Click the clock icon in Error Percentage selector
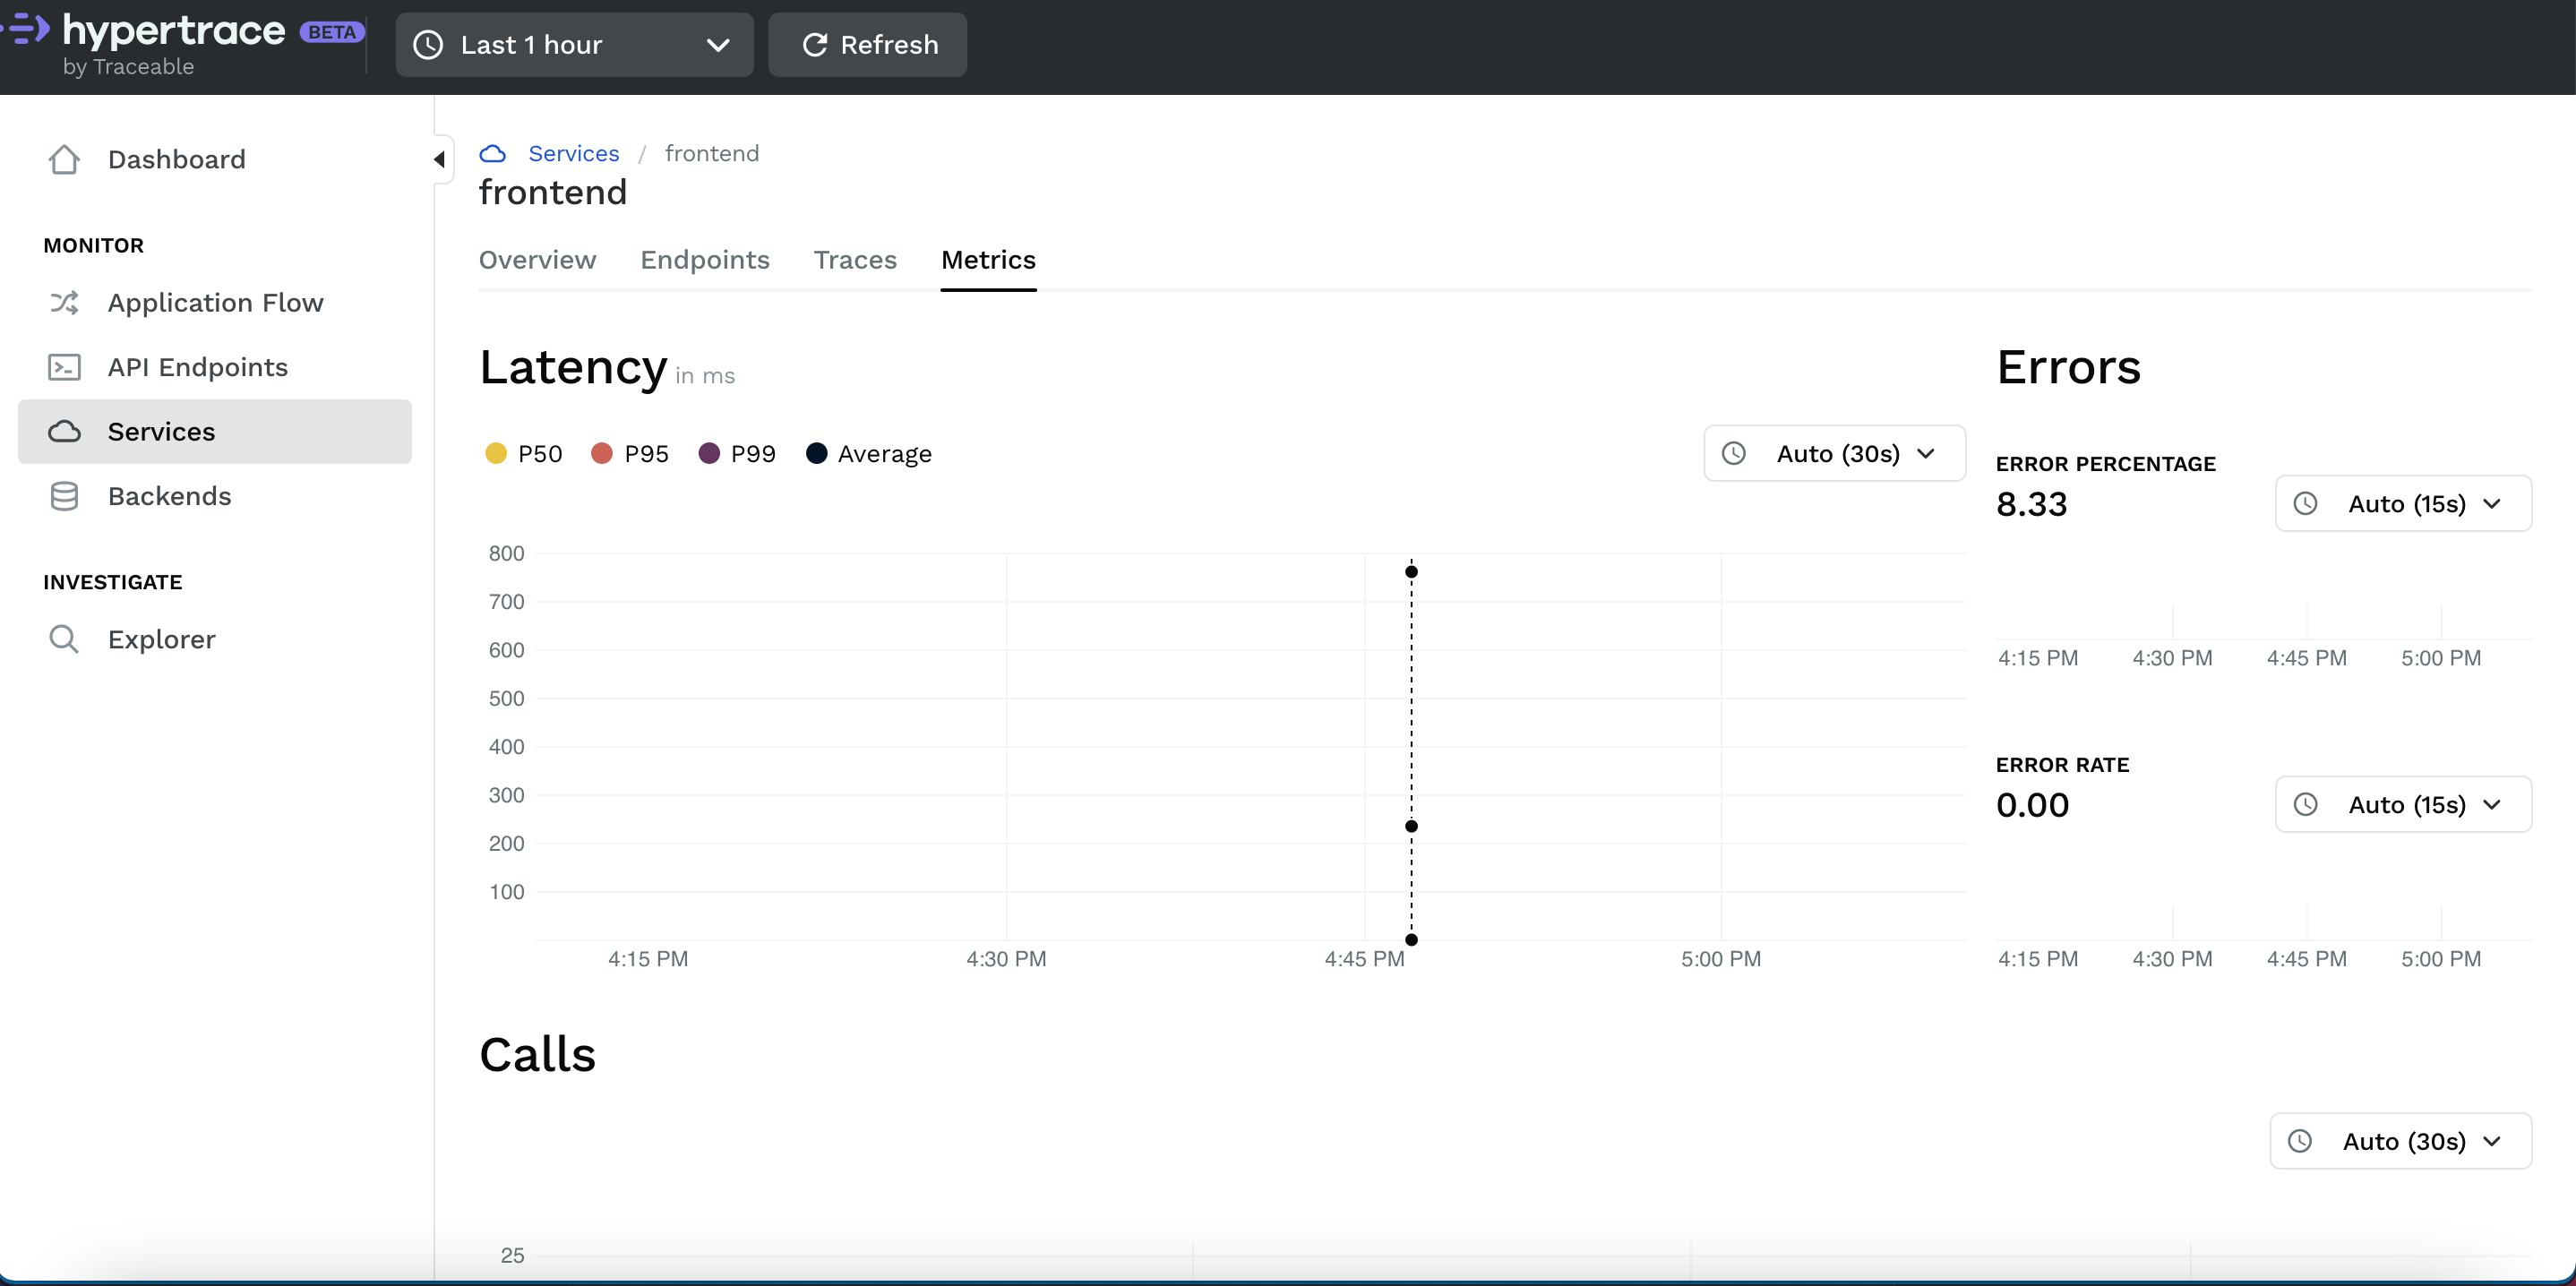This screenshot has height=1286, width=2576. 2305,504
